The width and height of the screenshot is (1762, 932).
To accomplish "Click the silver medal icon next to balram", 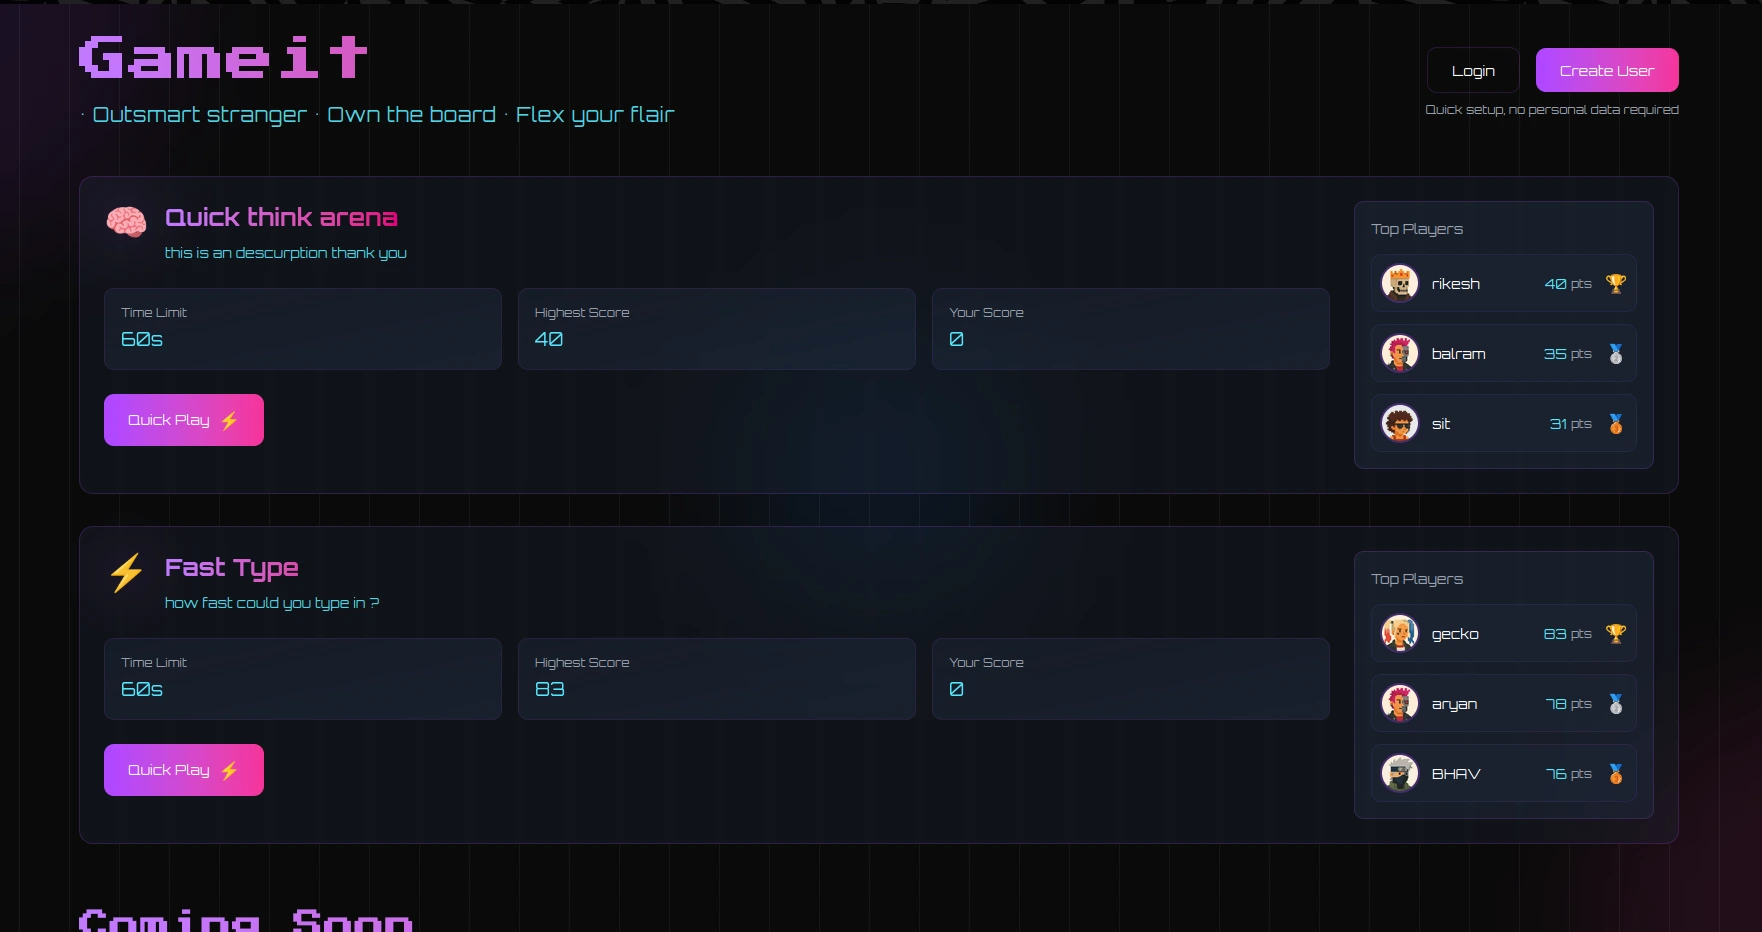I will click(1615, 354).
